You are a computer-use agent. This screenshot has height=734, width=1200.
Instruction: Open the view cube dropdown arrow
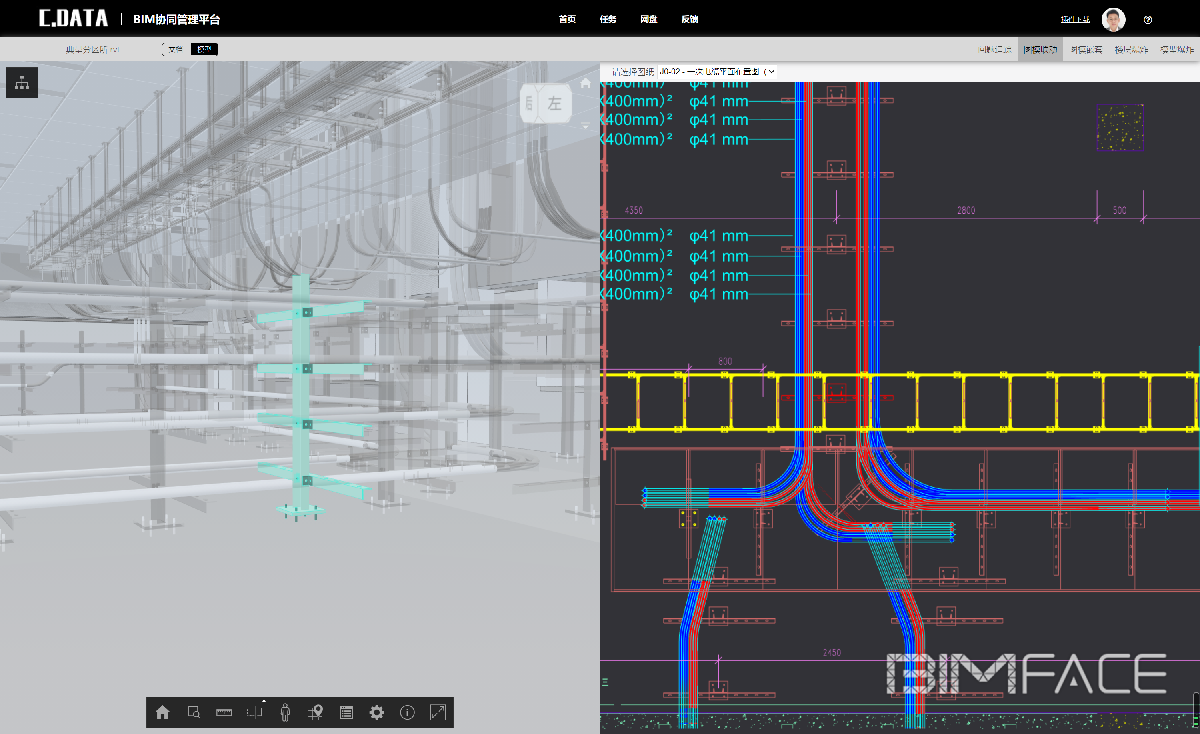coord(585,126)
